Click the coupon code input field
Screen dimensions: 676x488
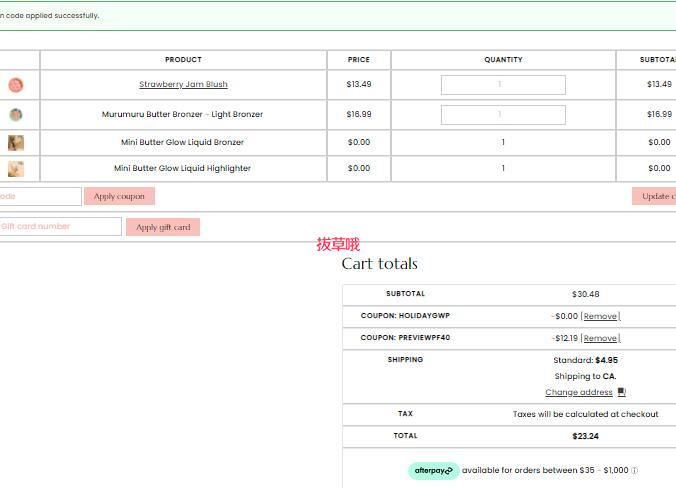click(x=41, y=196)
